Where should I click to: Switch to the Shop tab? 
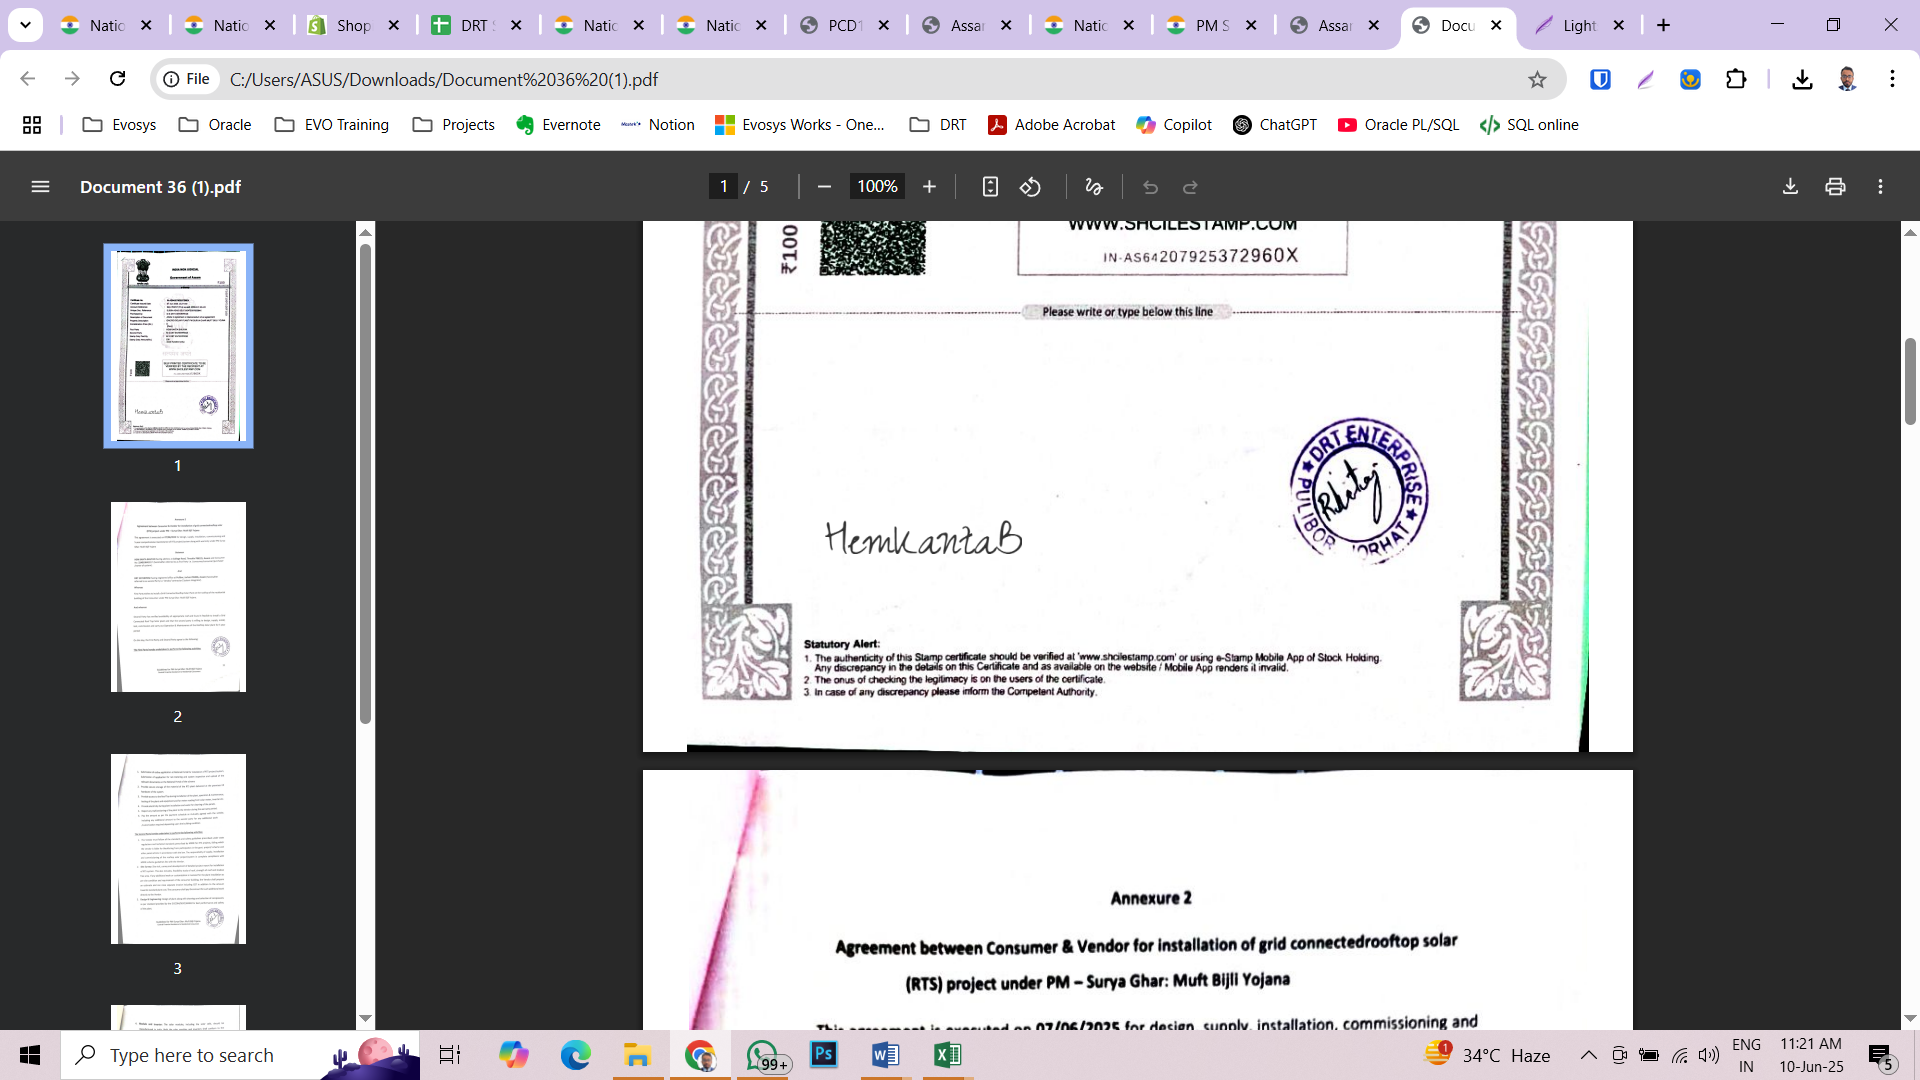tap(355, 25)
